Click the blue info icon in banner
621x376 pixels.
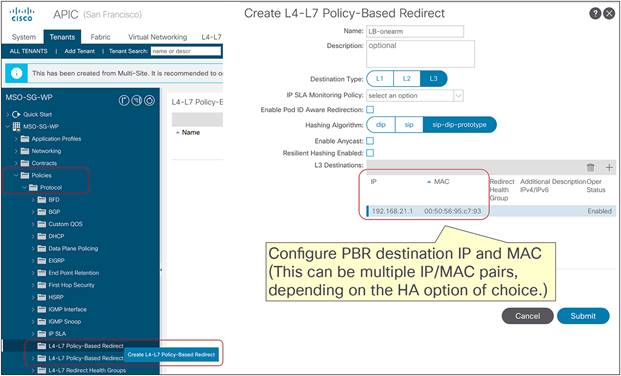(x=16, y=74)
